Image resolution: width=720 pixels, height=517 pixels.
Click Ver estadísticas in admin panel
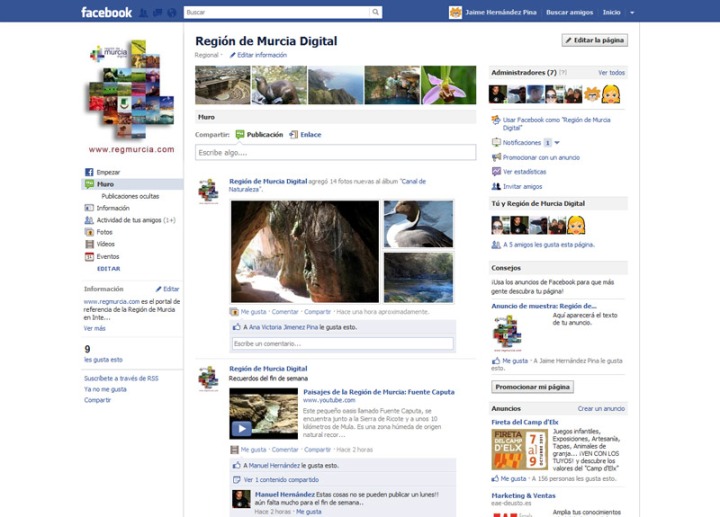(525, 171)
